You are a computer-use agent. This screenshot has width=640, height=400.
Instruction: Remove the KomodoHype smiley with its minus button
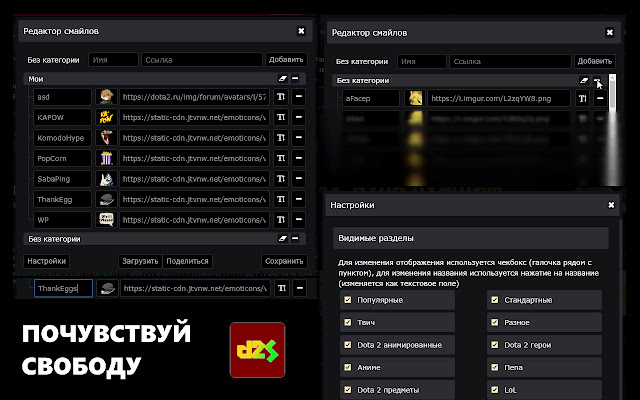tap(299, 138)
